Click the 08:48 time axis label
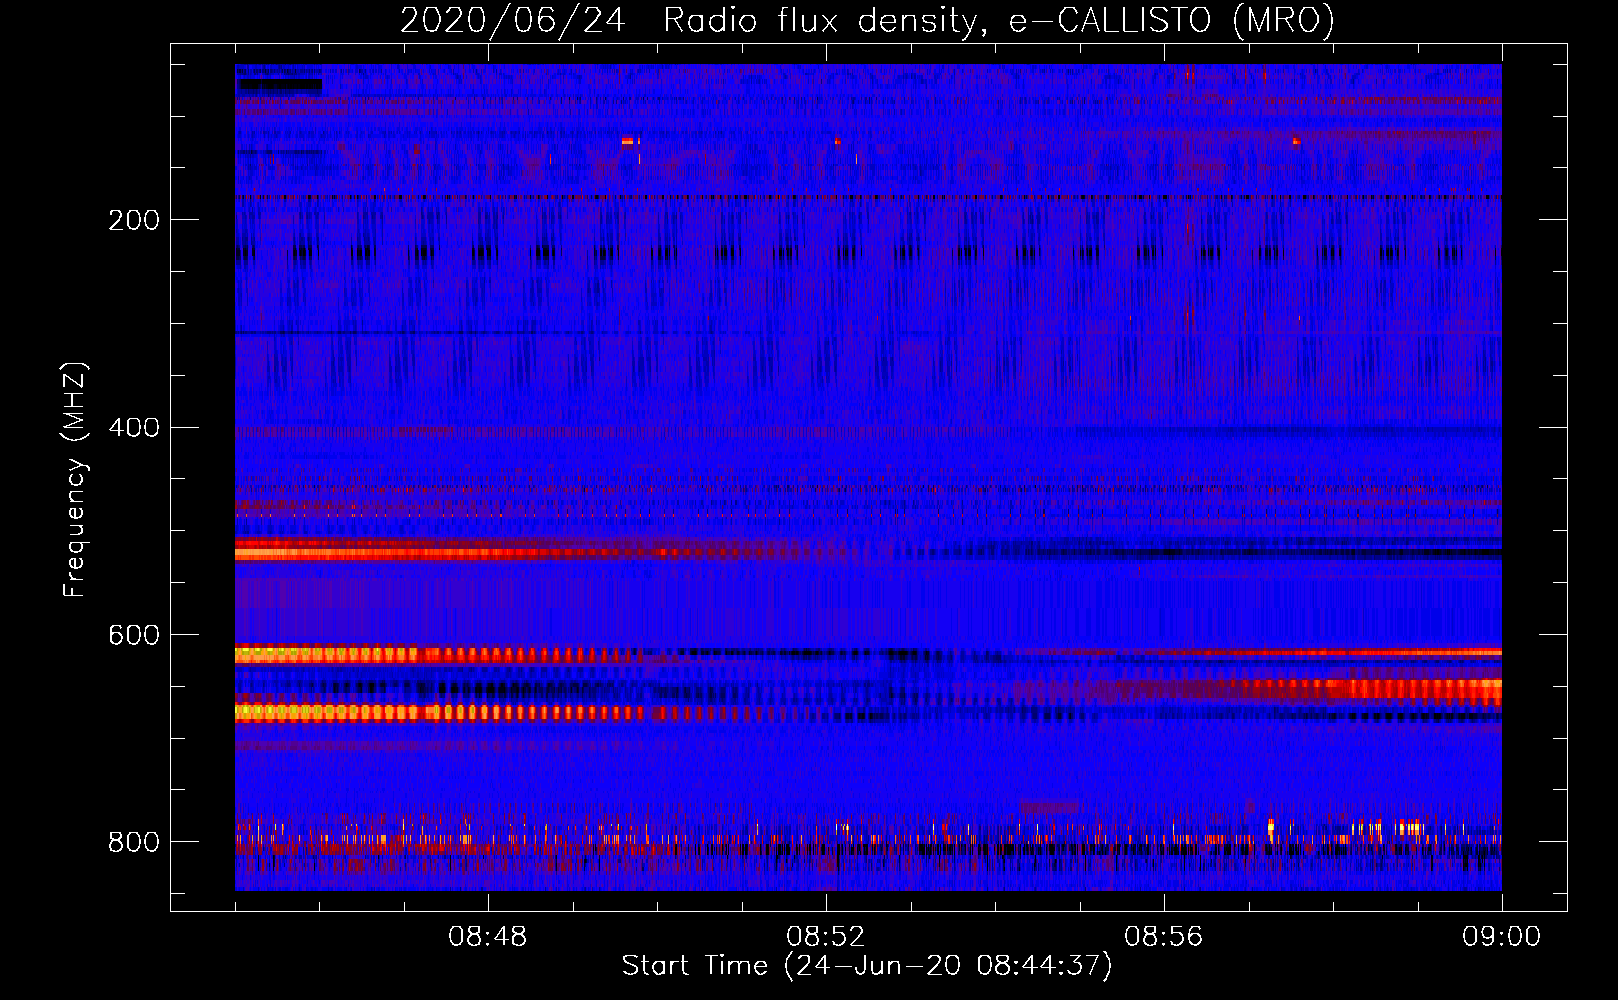Image resolution: width=1618 pixels, height=1000 pixels. pyautogui.click(x=488, y=937)
